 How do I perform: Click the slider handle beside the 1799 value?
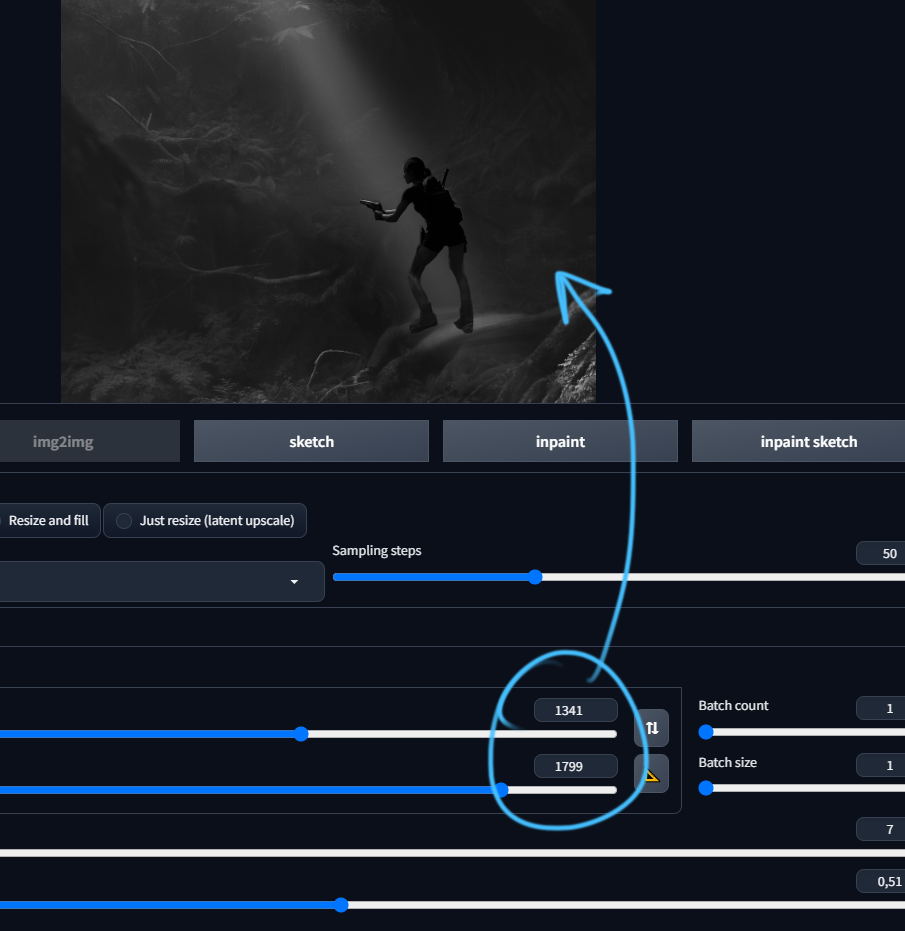point(501,790)
